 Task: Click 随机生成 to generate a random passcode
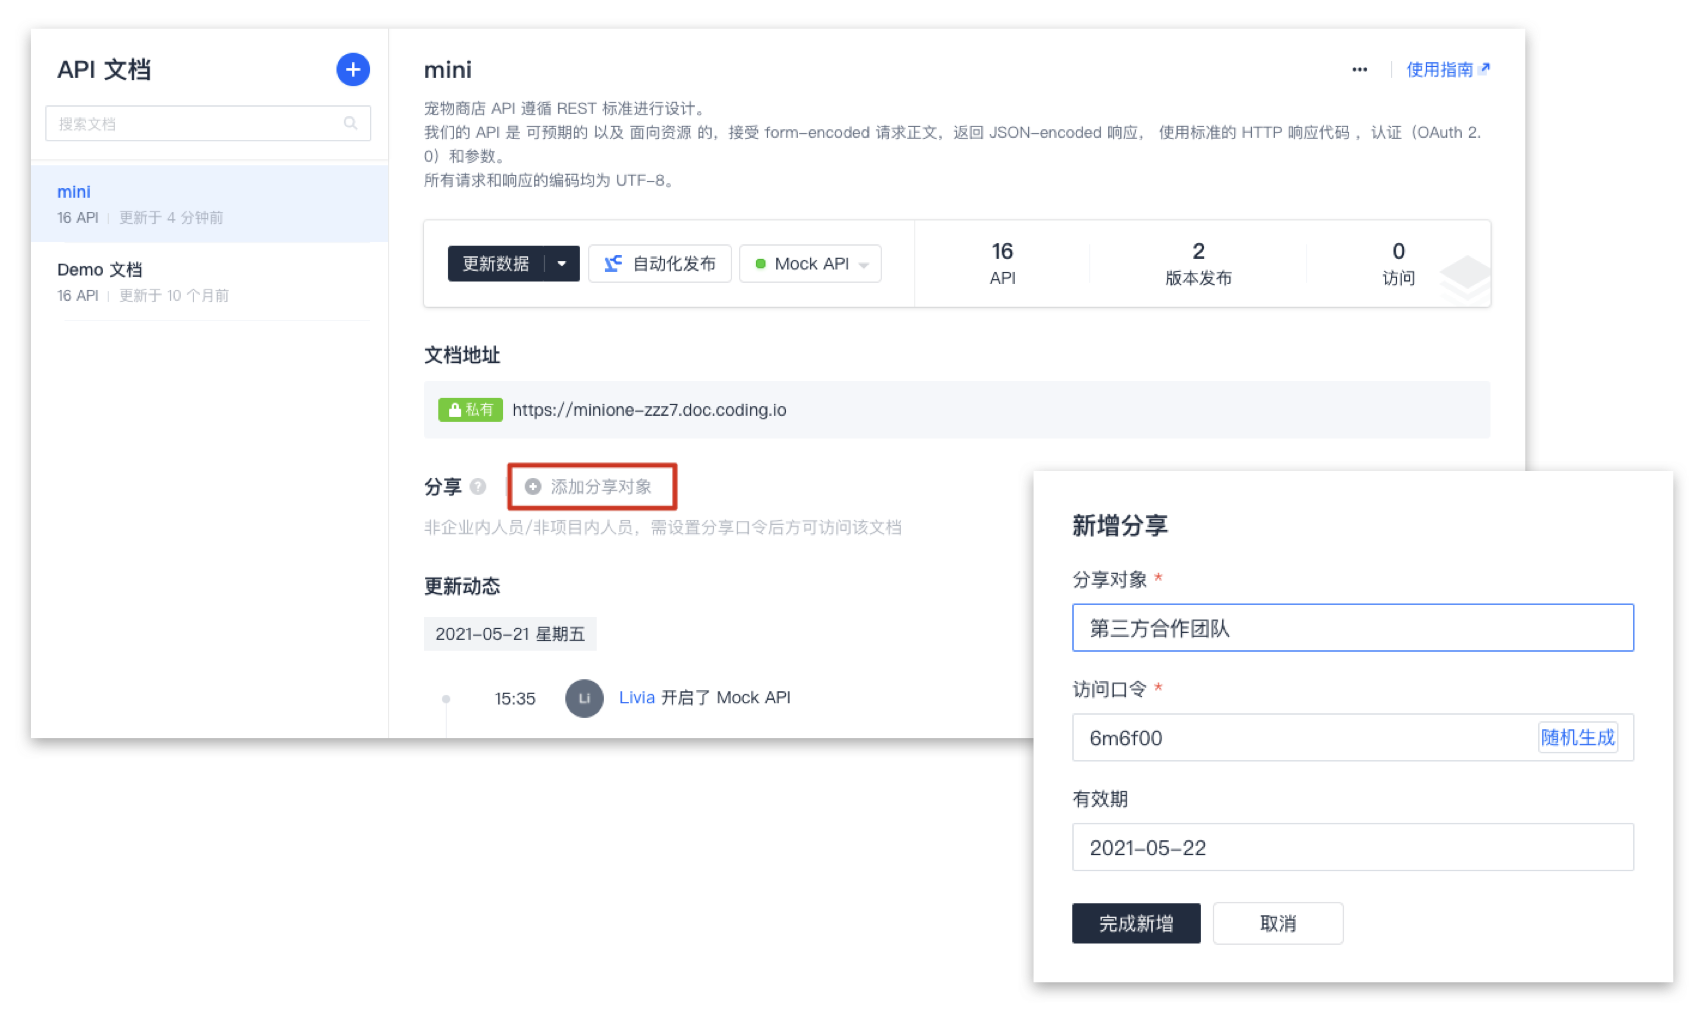(1577, 738)
